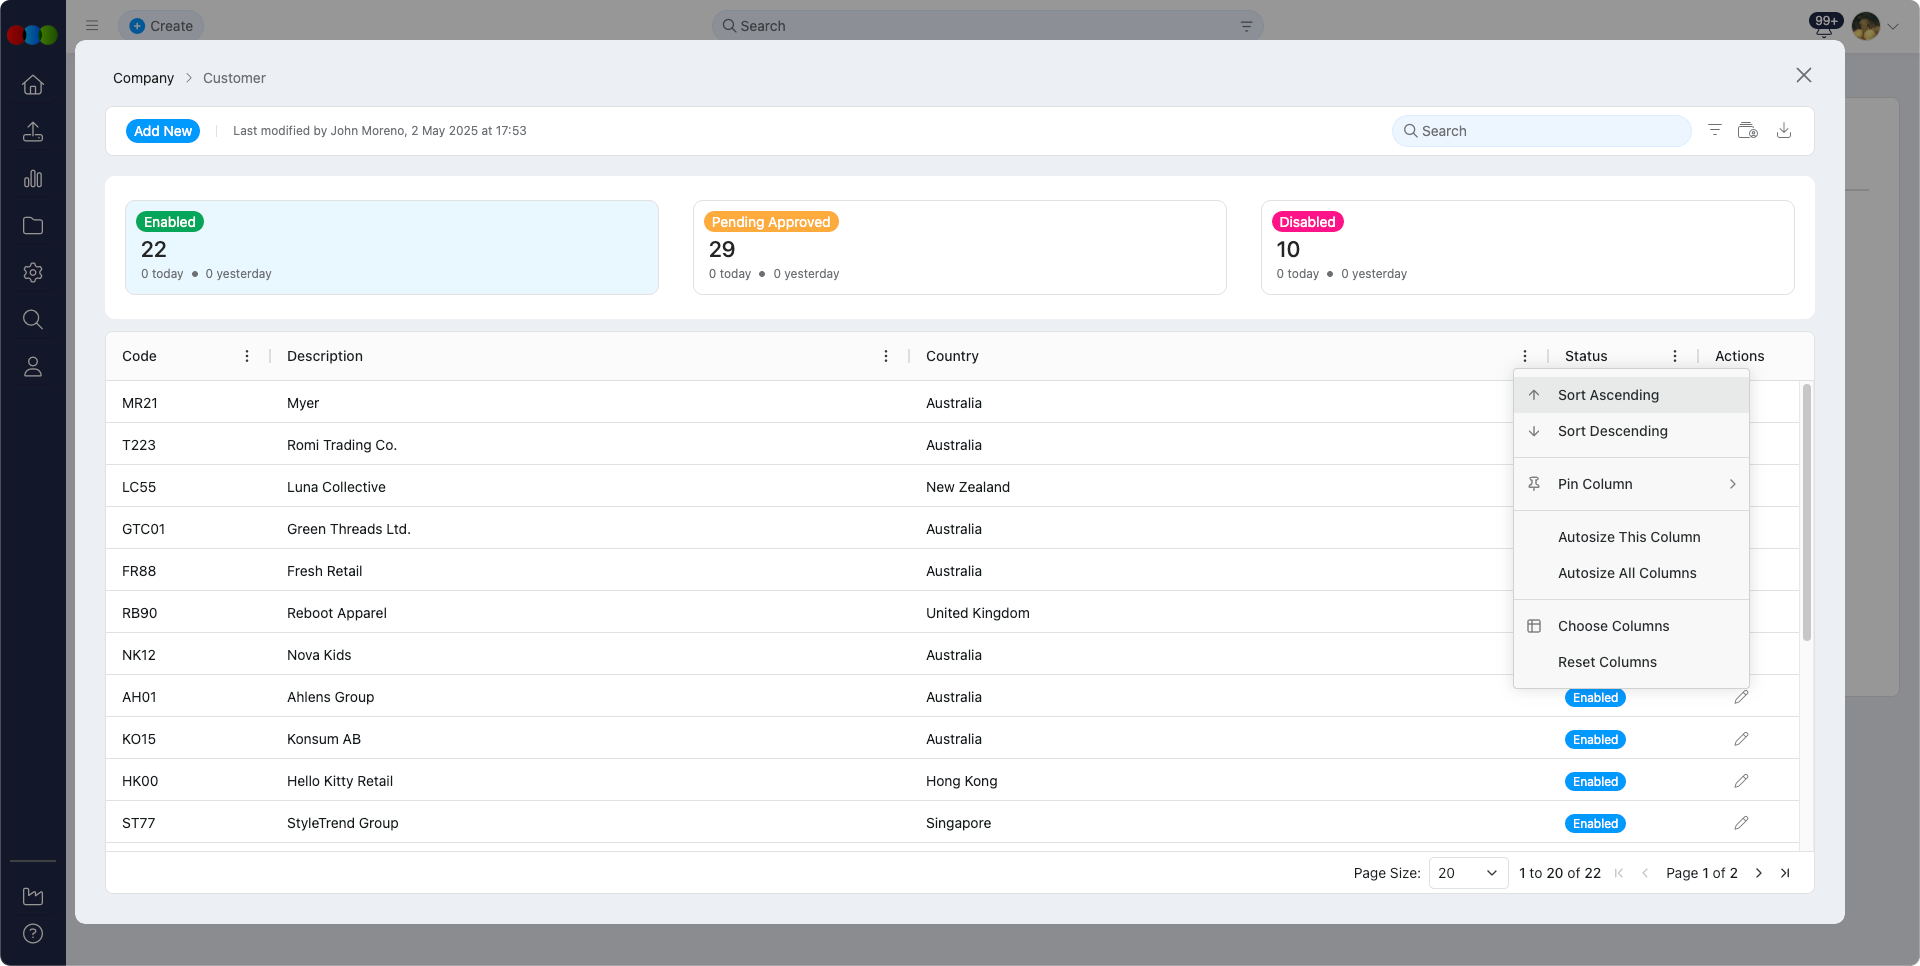Go to the next page of results
The height and width of the screenshot is (966, 1920).
pyautogui.click(x=1758, y=873)
